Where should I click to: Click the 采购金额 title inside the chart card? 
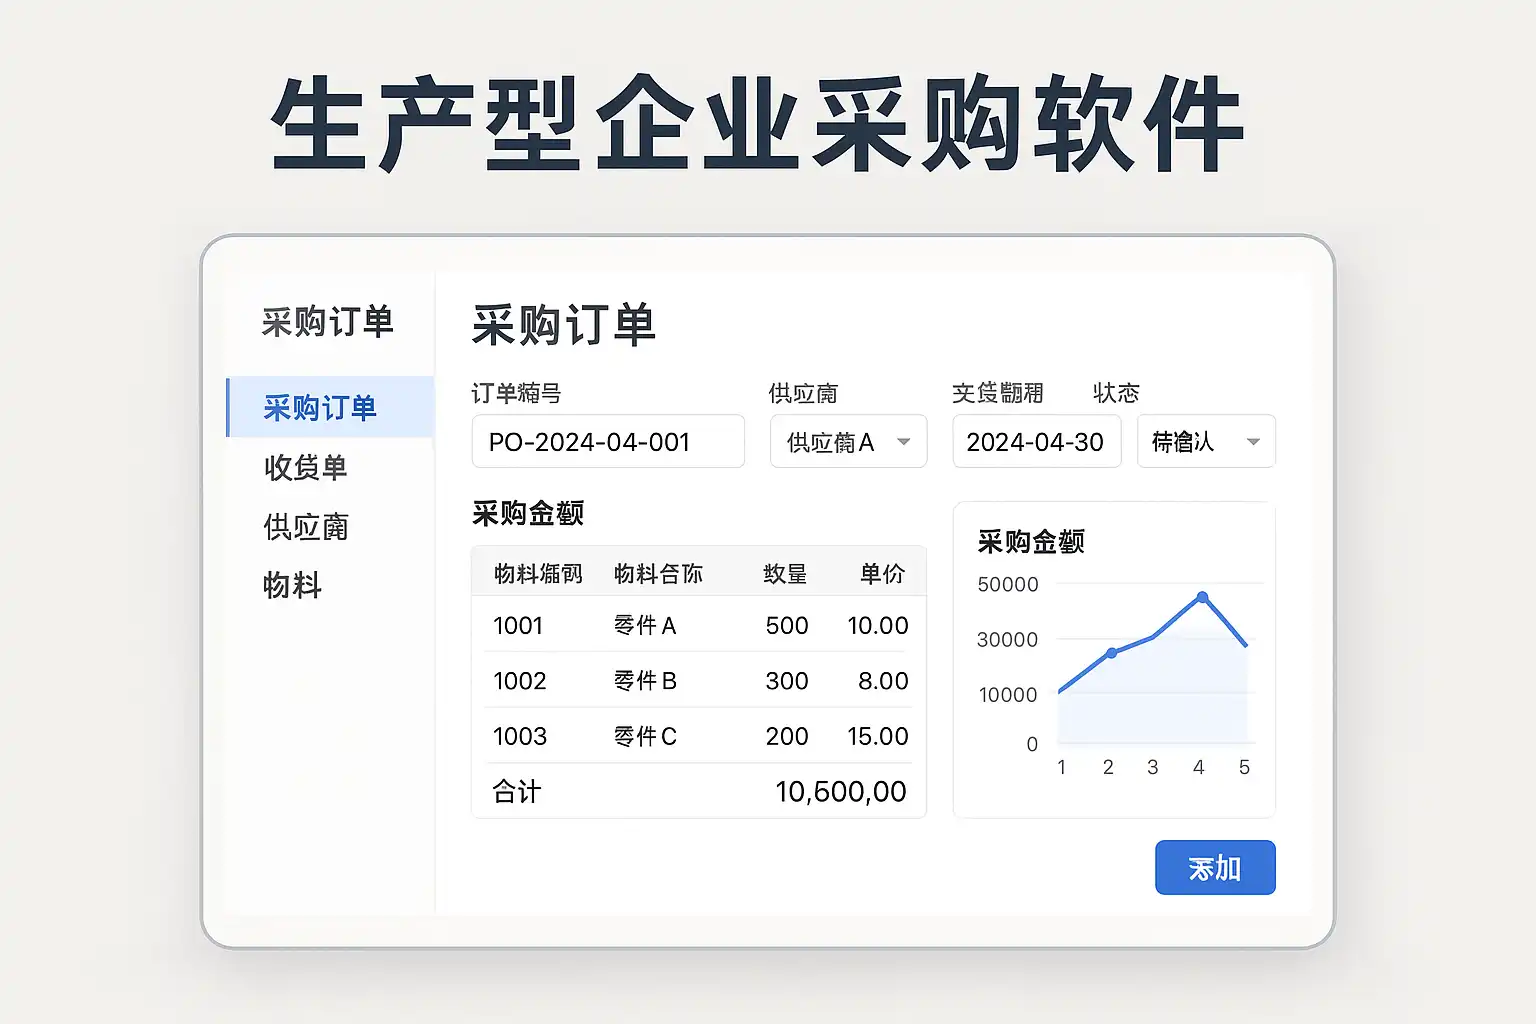click(1031, 542)
